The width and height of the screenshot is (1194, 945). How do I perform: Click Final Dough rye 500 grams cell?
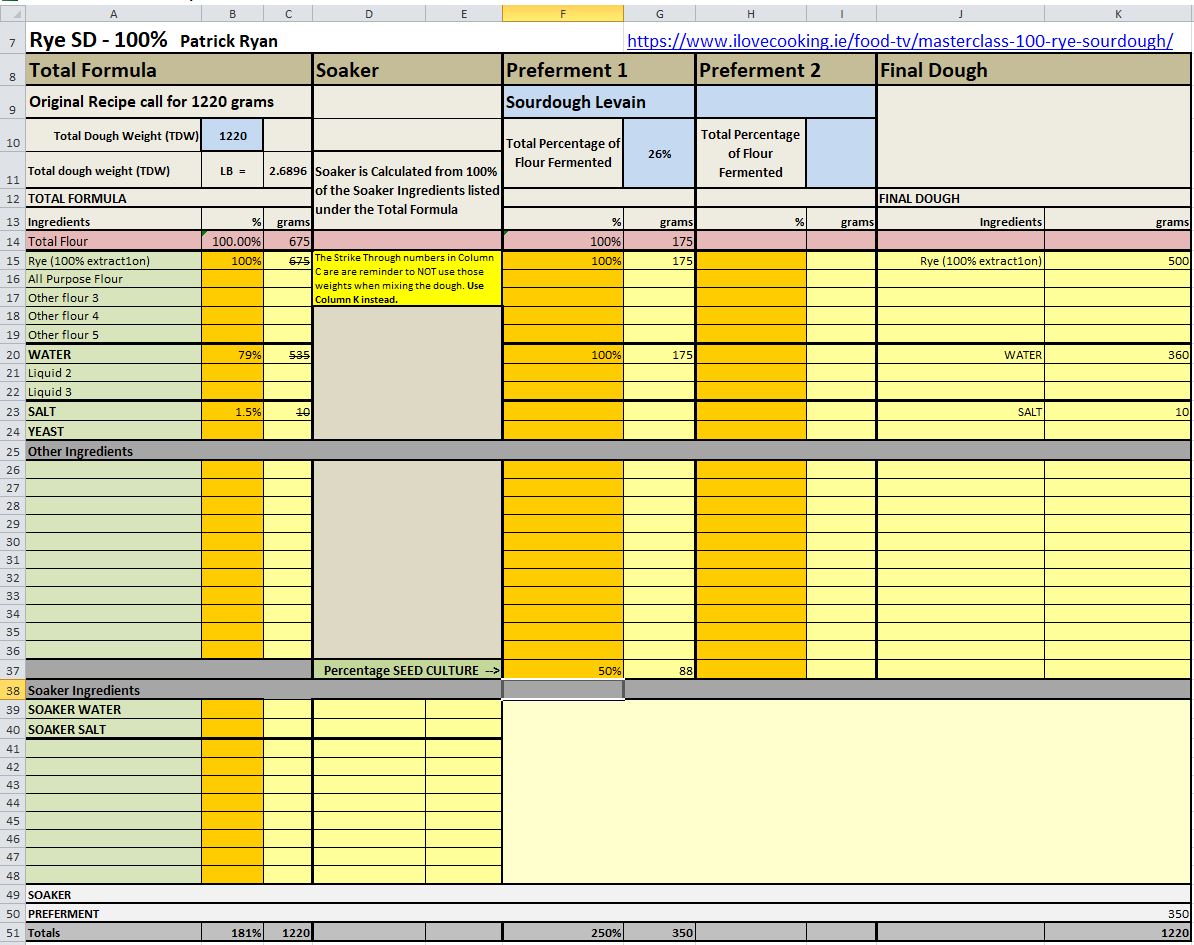[1117, 261]
